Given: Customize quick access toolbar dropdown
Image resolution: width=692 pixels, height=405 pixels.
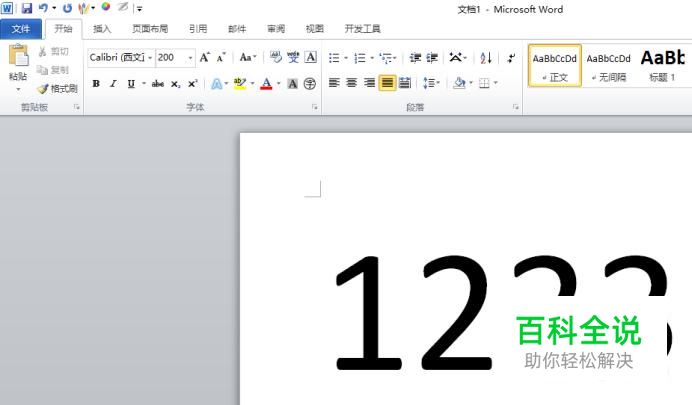Looking at the screenshot, I should click(139, 8).
